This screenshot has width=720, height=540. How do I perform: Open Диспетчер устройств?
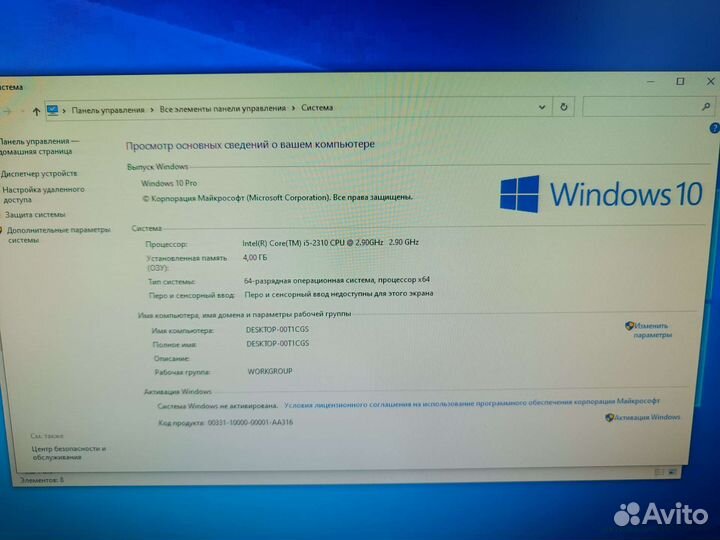[x=39, y=174]
